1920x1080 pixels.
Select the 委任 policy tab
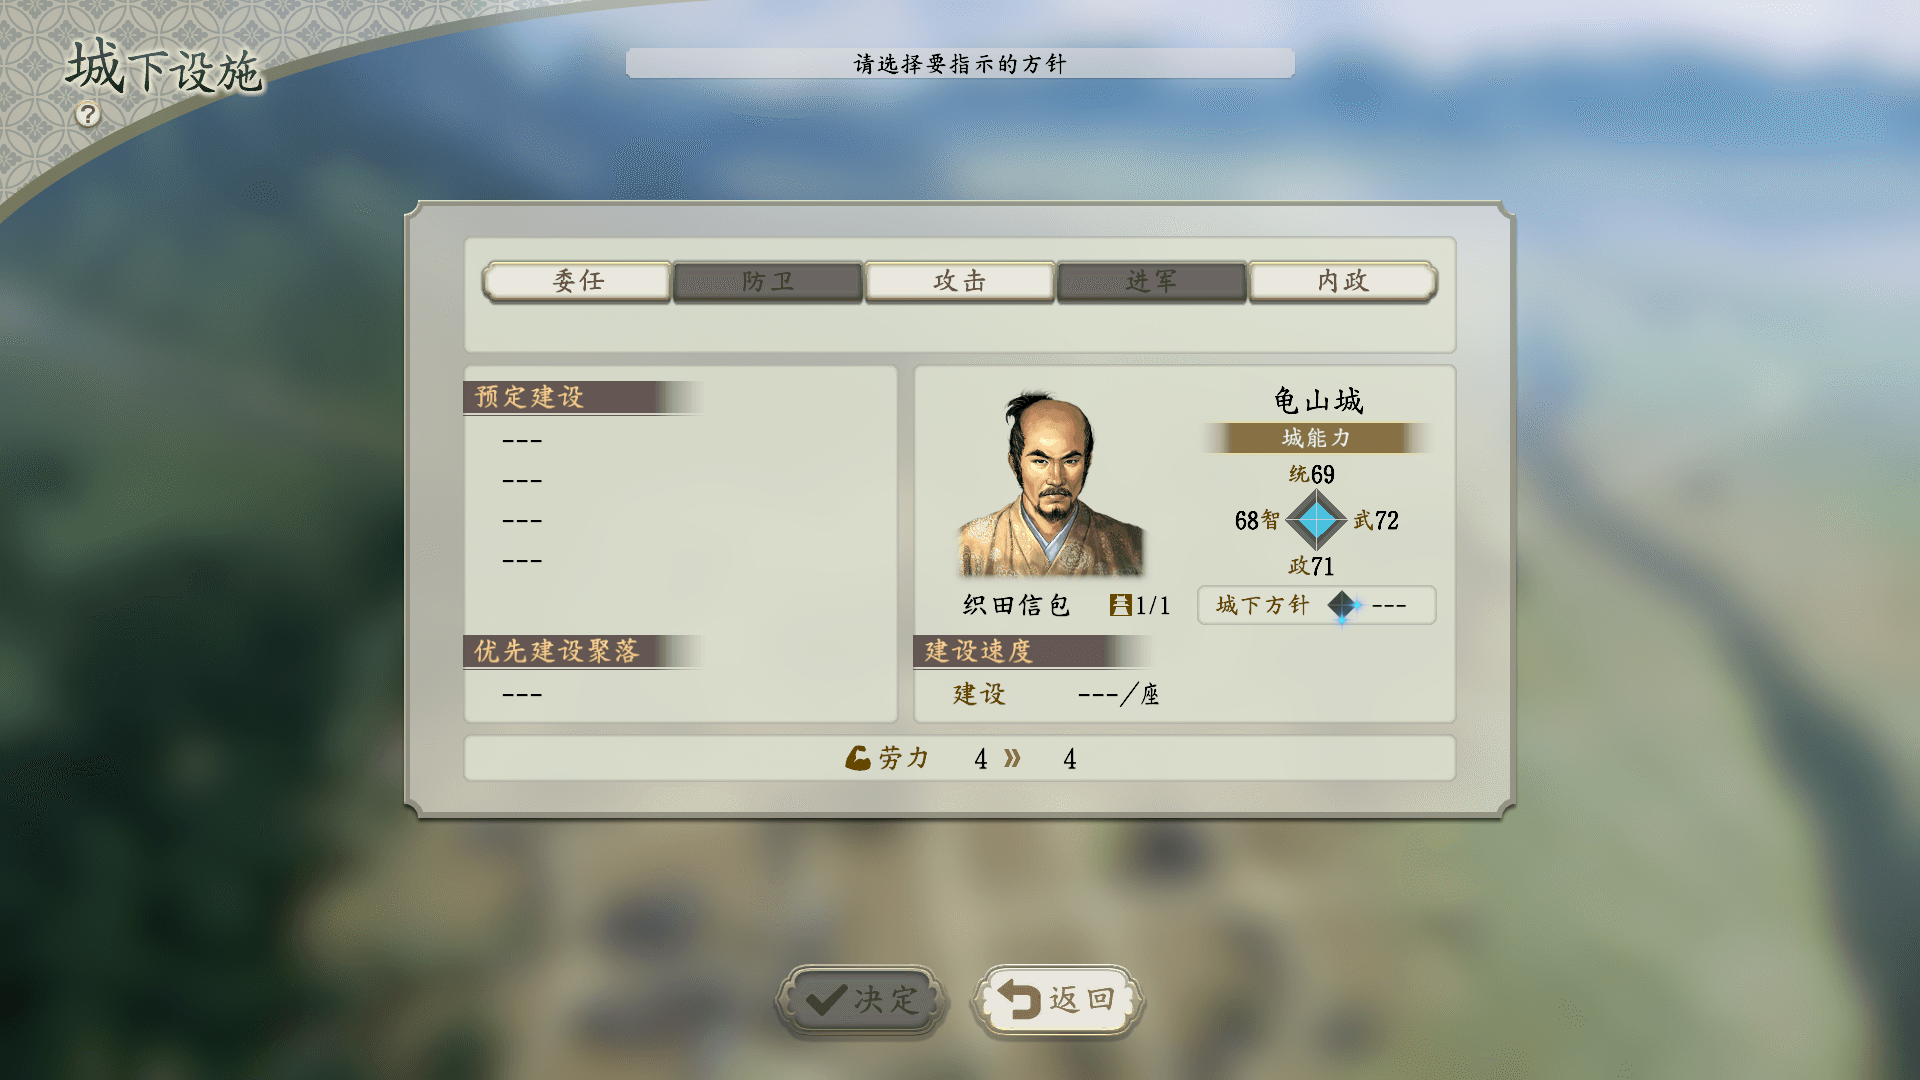click(x=577, y=281)
